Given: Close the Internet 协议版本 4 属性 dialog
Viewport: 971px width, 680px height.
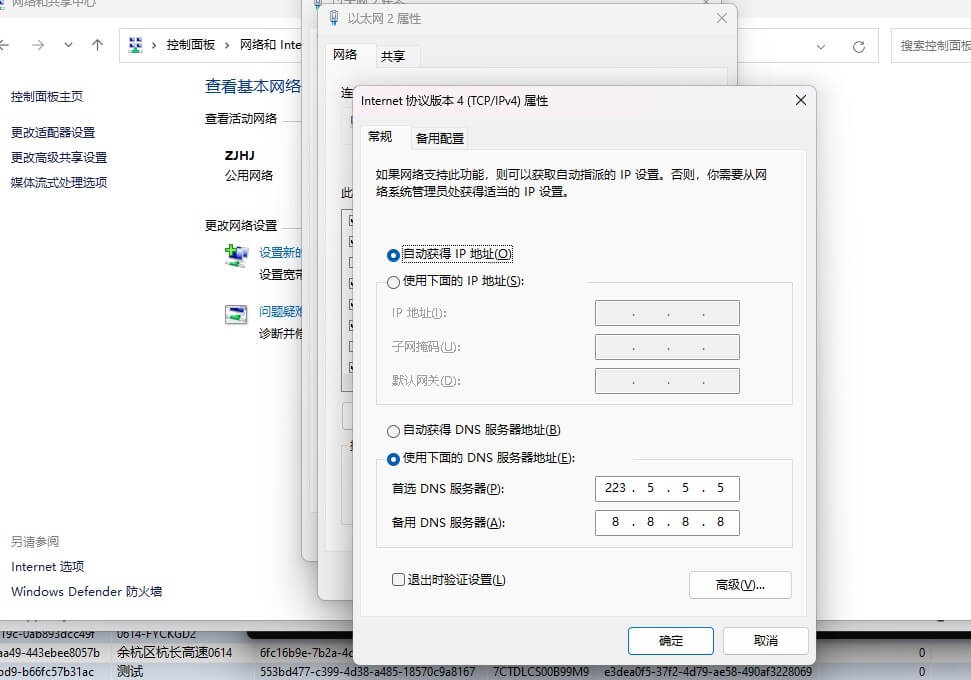Looking at the screenshot, I should pyautogui.click(x=800, y=101).
